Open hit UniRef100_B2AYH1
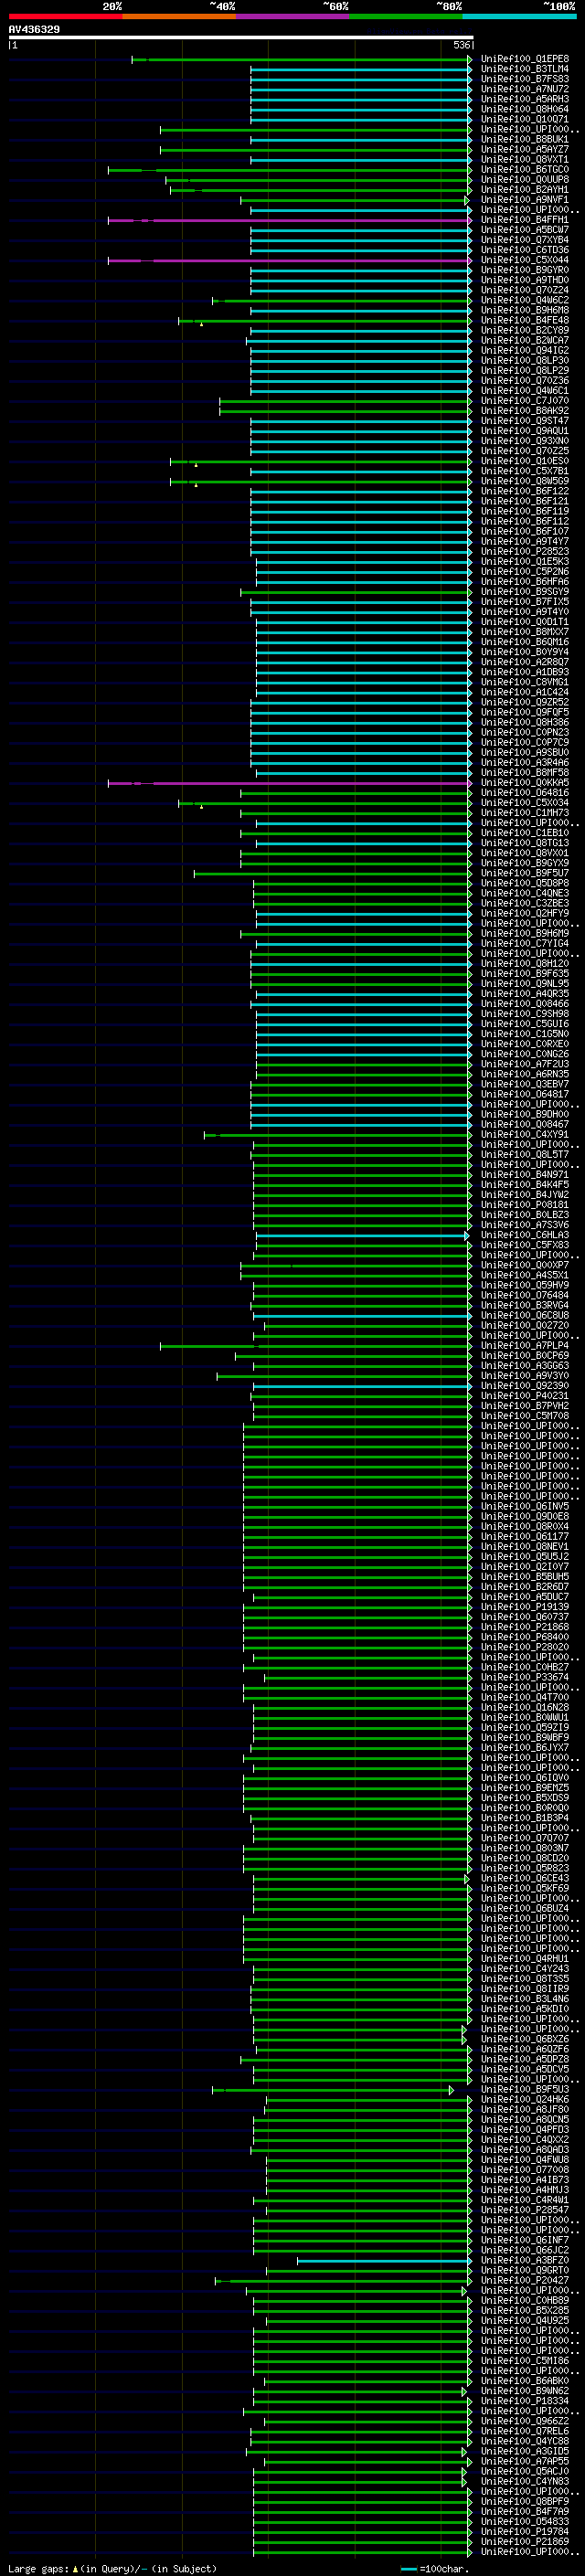Image resolution: width=585 pixels, height=2576 pixels. pyautogui.click(x=525, y=190)
